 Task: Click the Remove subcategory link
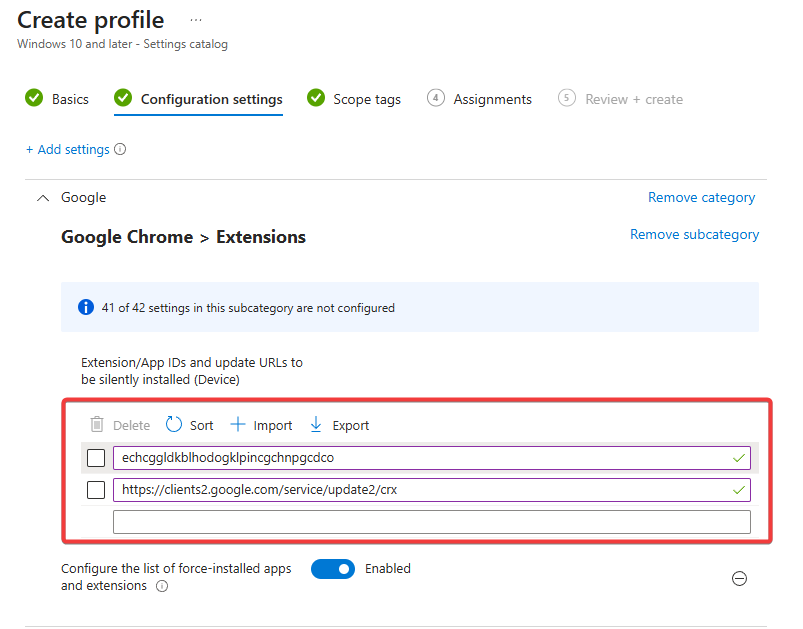[x=694, y=235]
